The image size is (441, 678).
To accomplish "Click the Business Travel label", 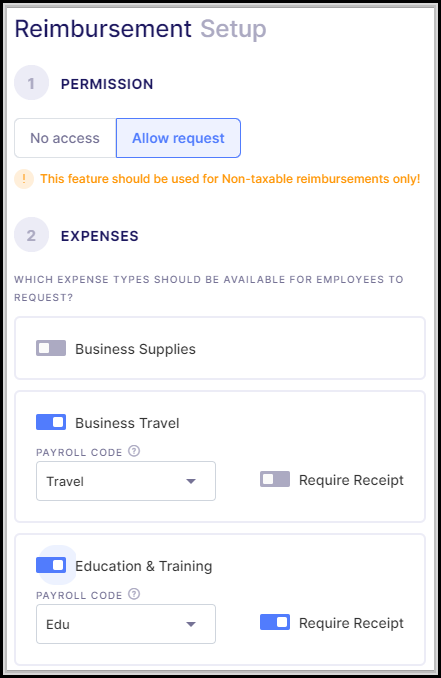I will (x=127, y=423).
